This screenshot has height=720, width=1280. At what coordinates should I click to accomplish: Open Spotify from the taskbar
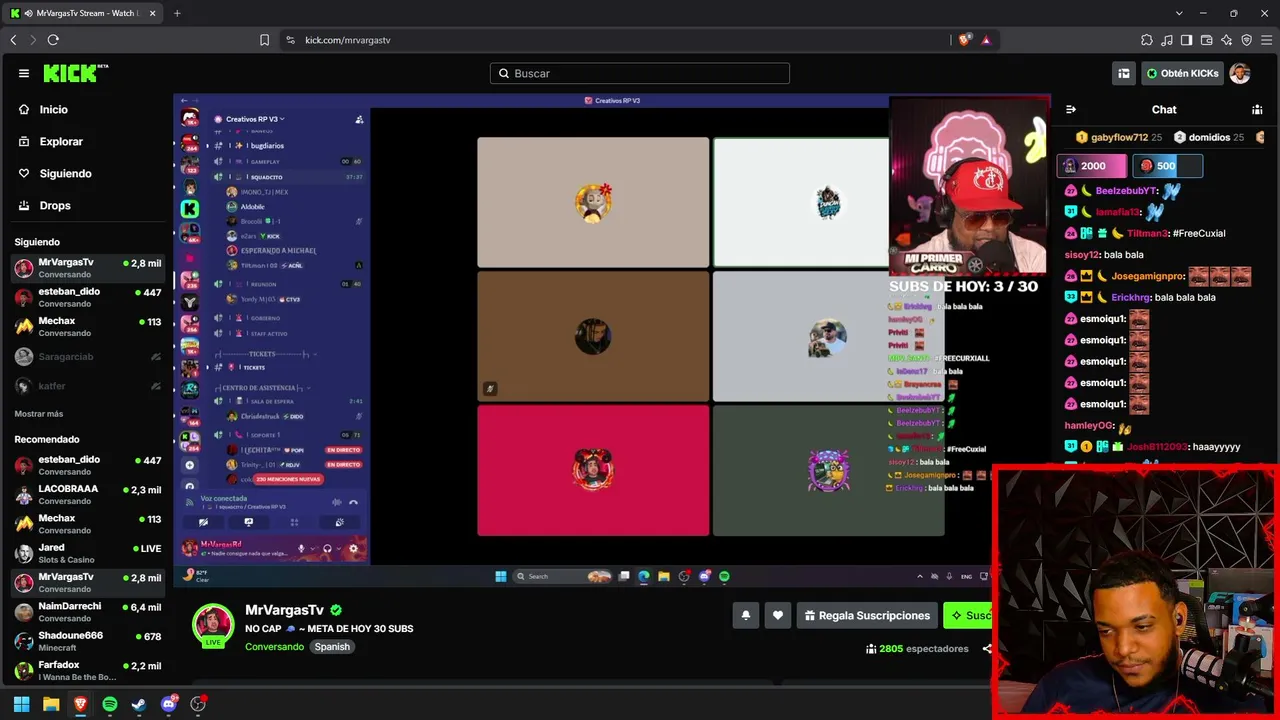click(x=110, y=704)
